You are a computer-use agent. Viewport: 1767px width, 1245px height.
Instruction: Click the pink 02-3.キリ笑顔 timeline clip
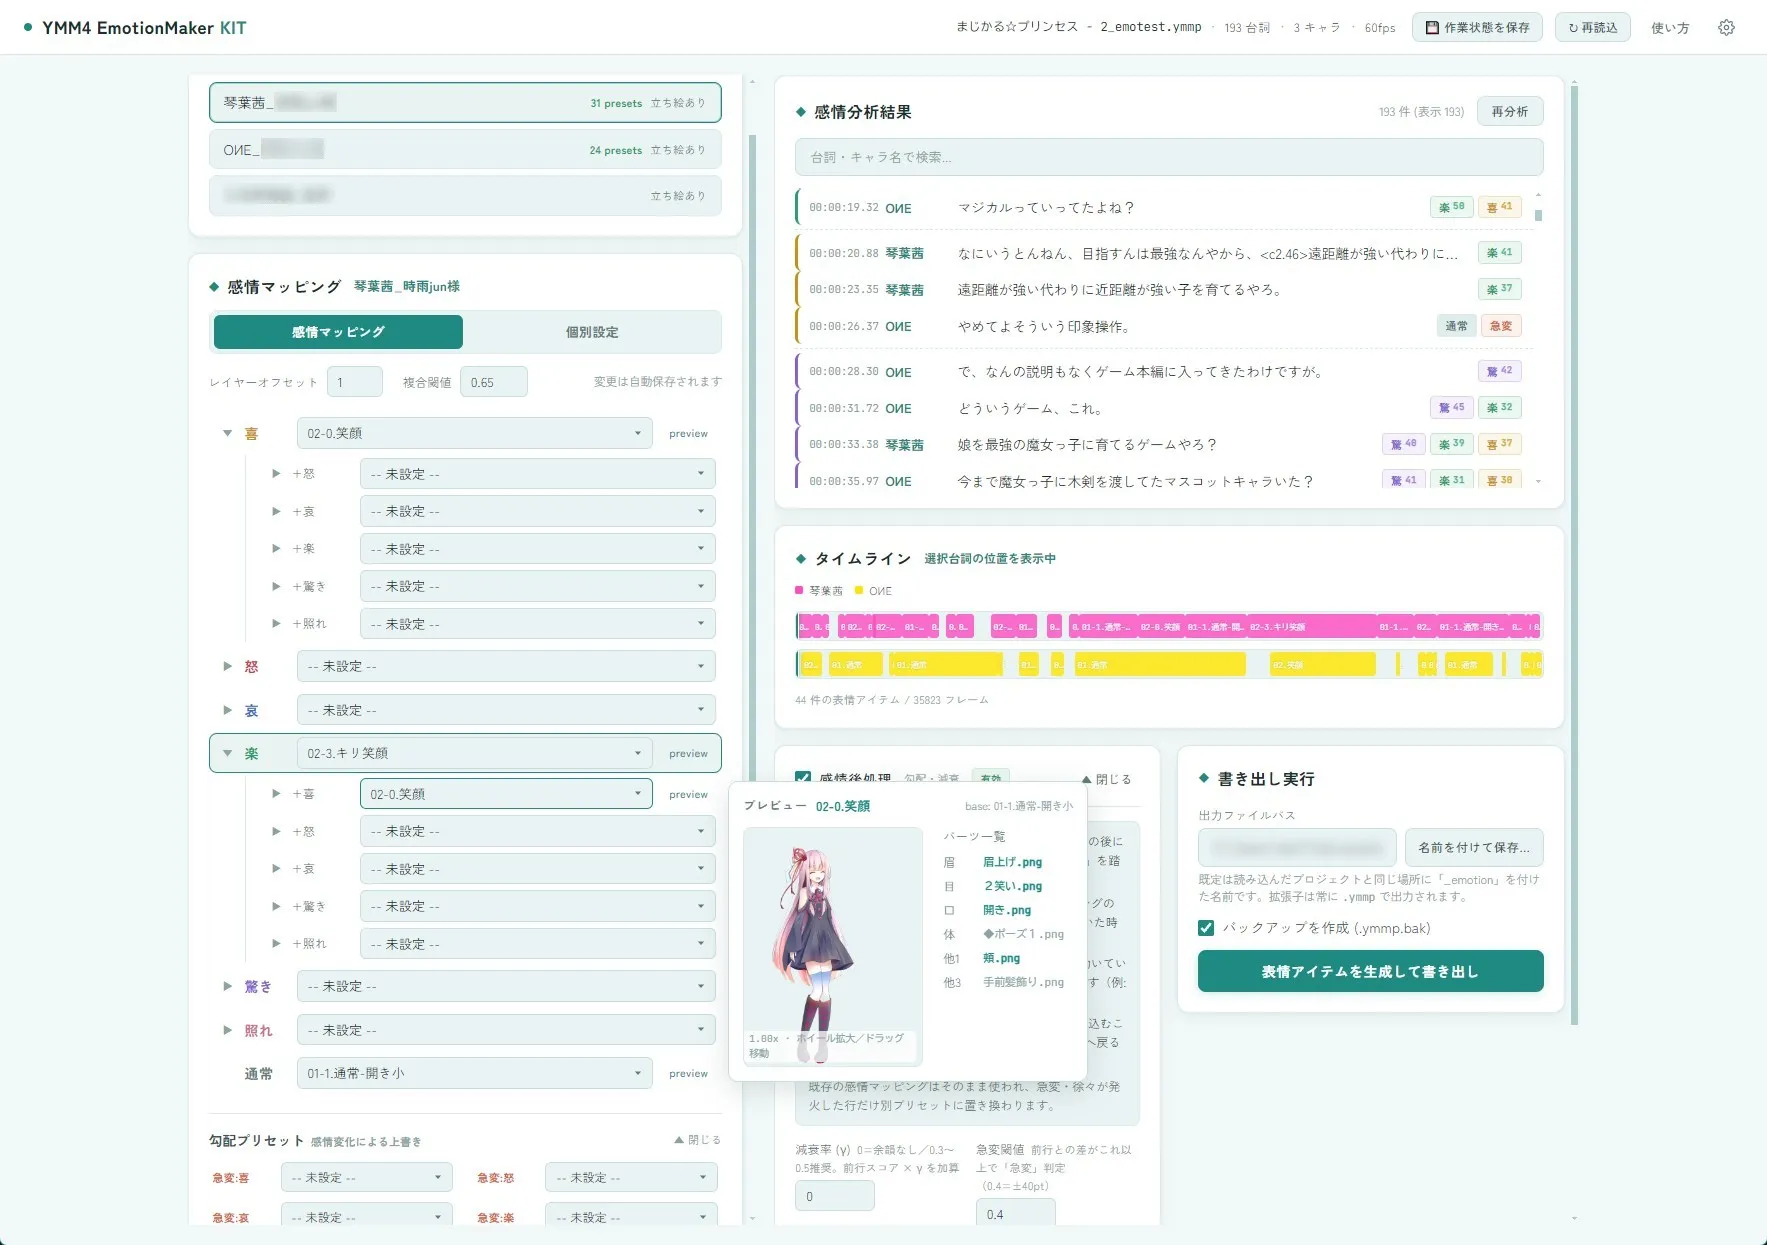(x=1310, y=627)
